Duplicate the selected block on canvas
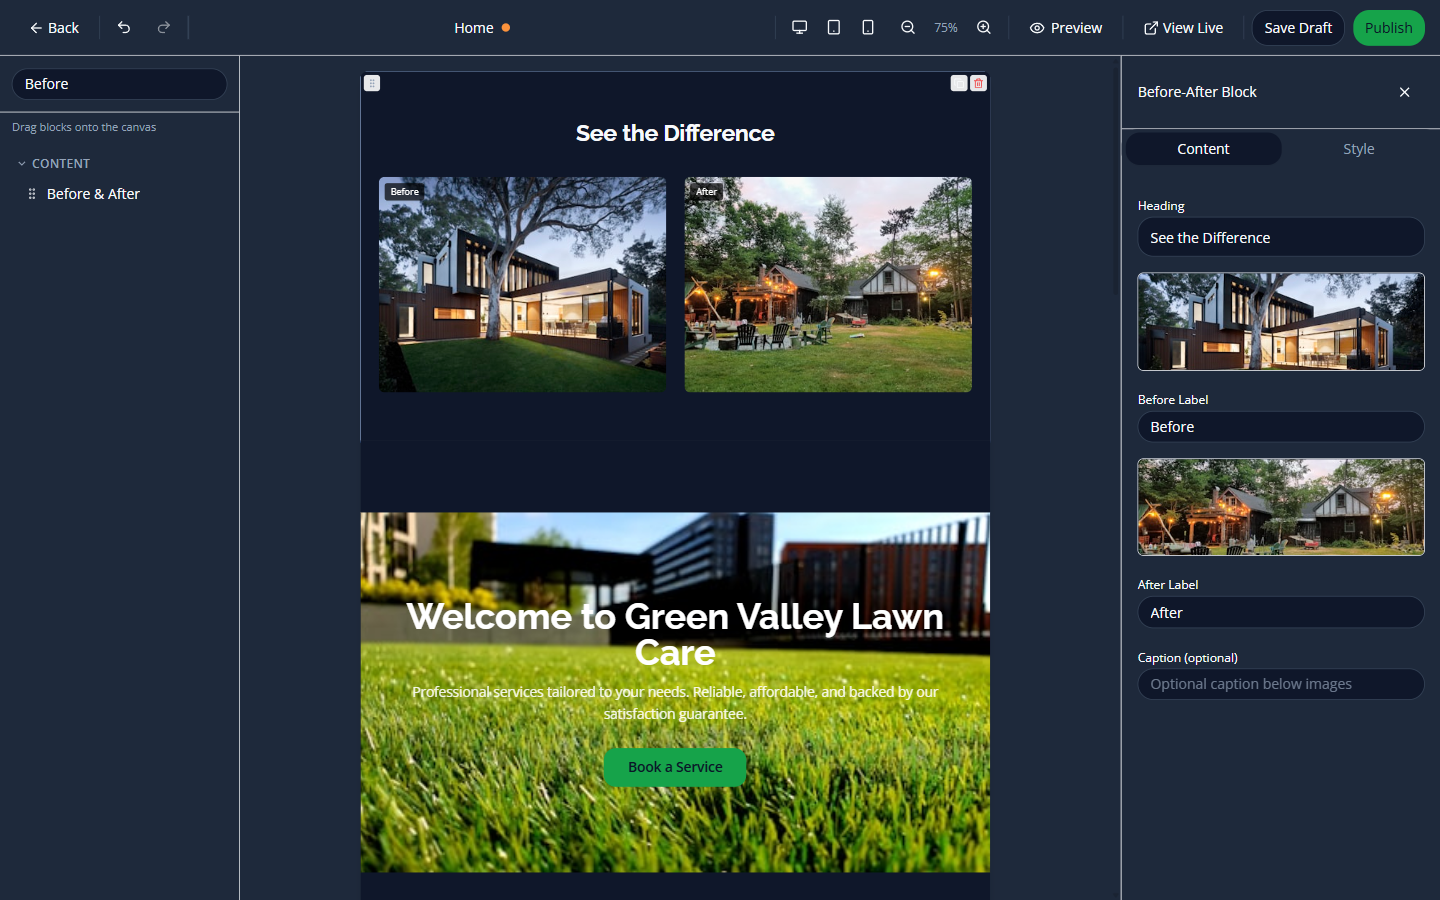Screen dimensions: 1440x900 click(959, 83)
